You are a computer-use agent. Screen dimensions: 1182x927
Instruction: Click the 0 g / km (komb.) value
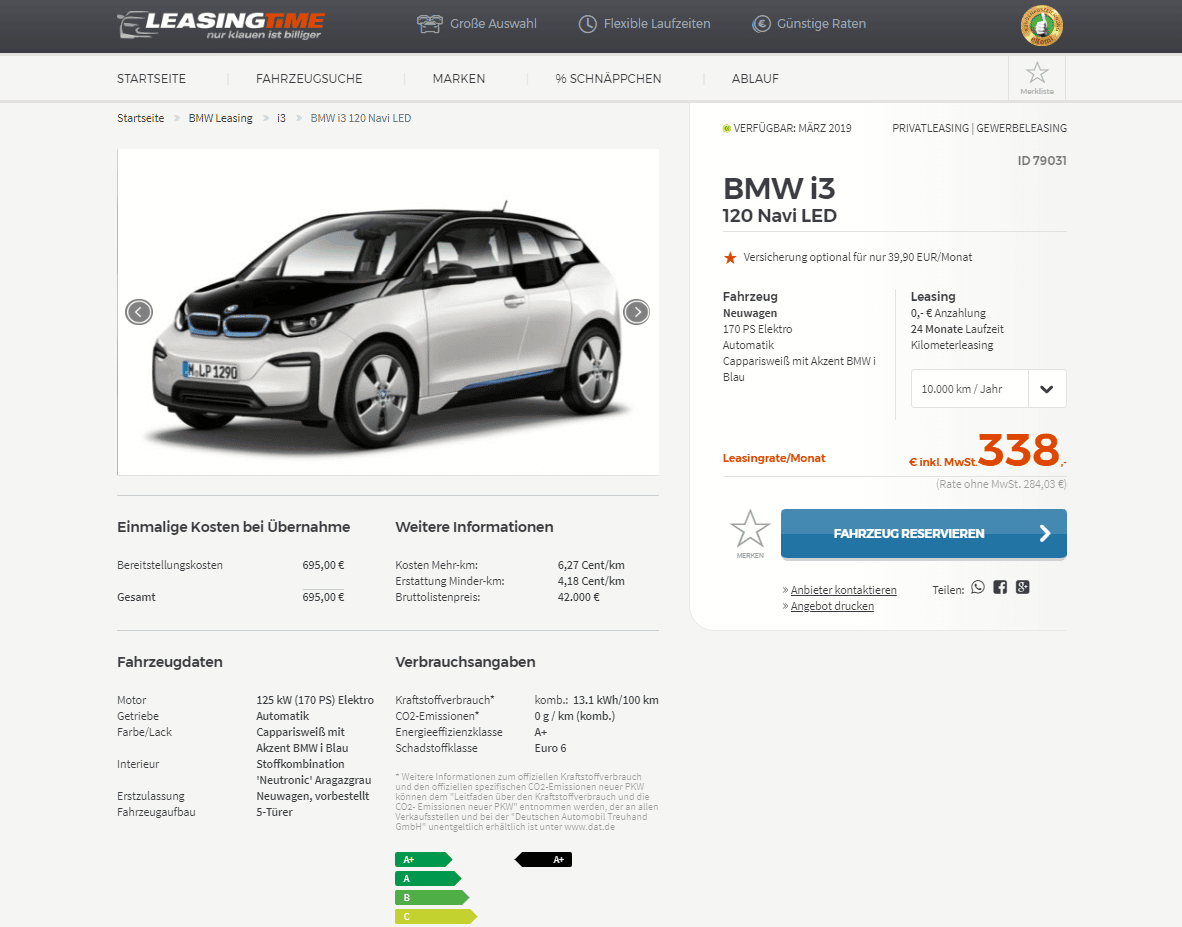click(x=574, y=716)
